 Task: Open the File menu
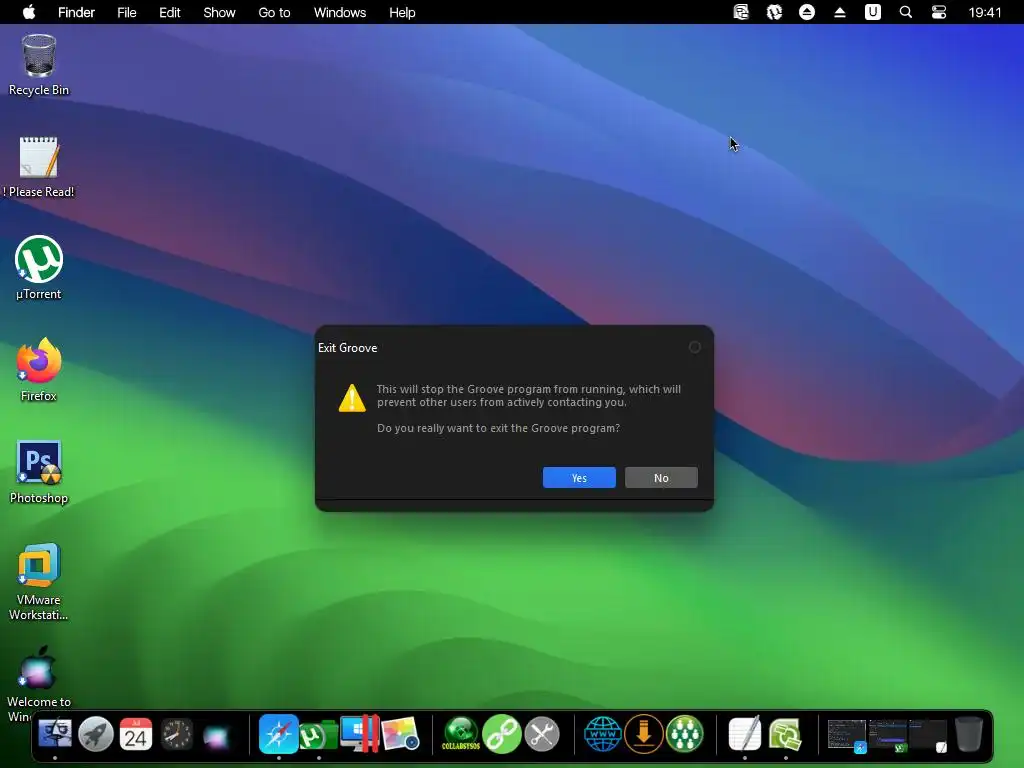coord(127,12)
